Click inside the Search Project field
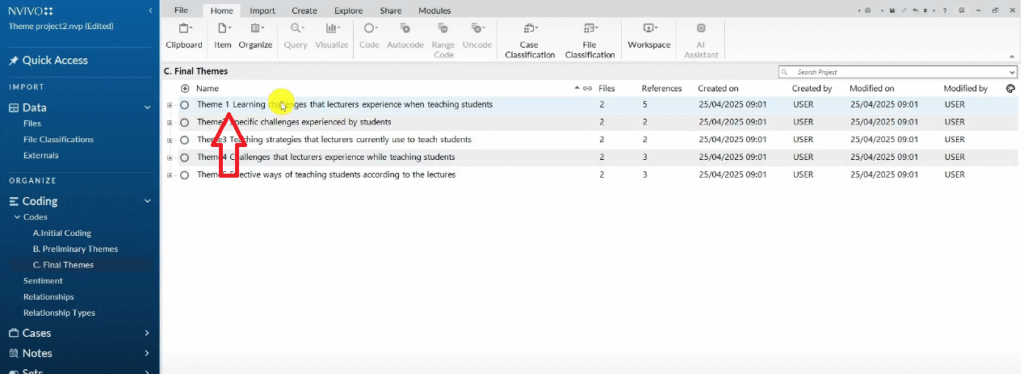The height and width of the screenshot is (374, 1024). click(897, 72)
